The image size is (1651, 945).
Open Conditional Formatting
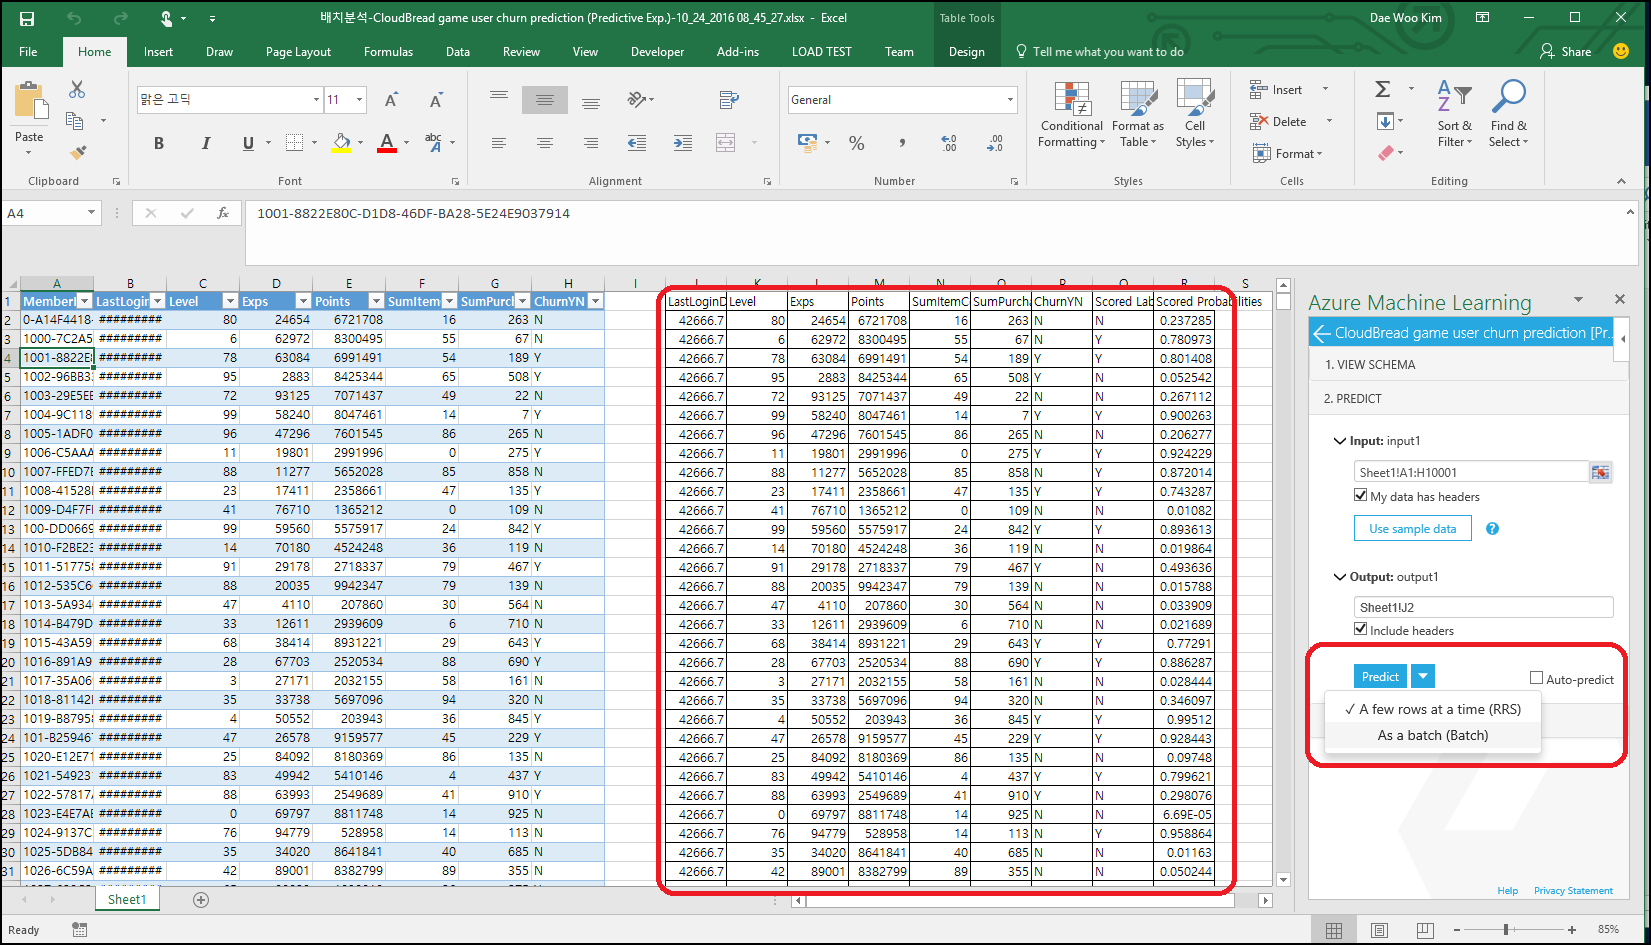coord(1071,114)
